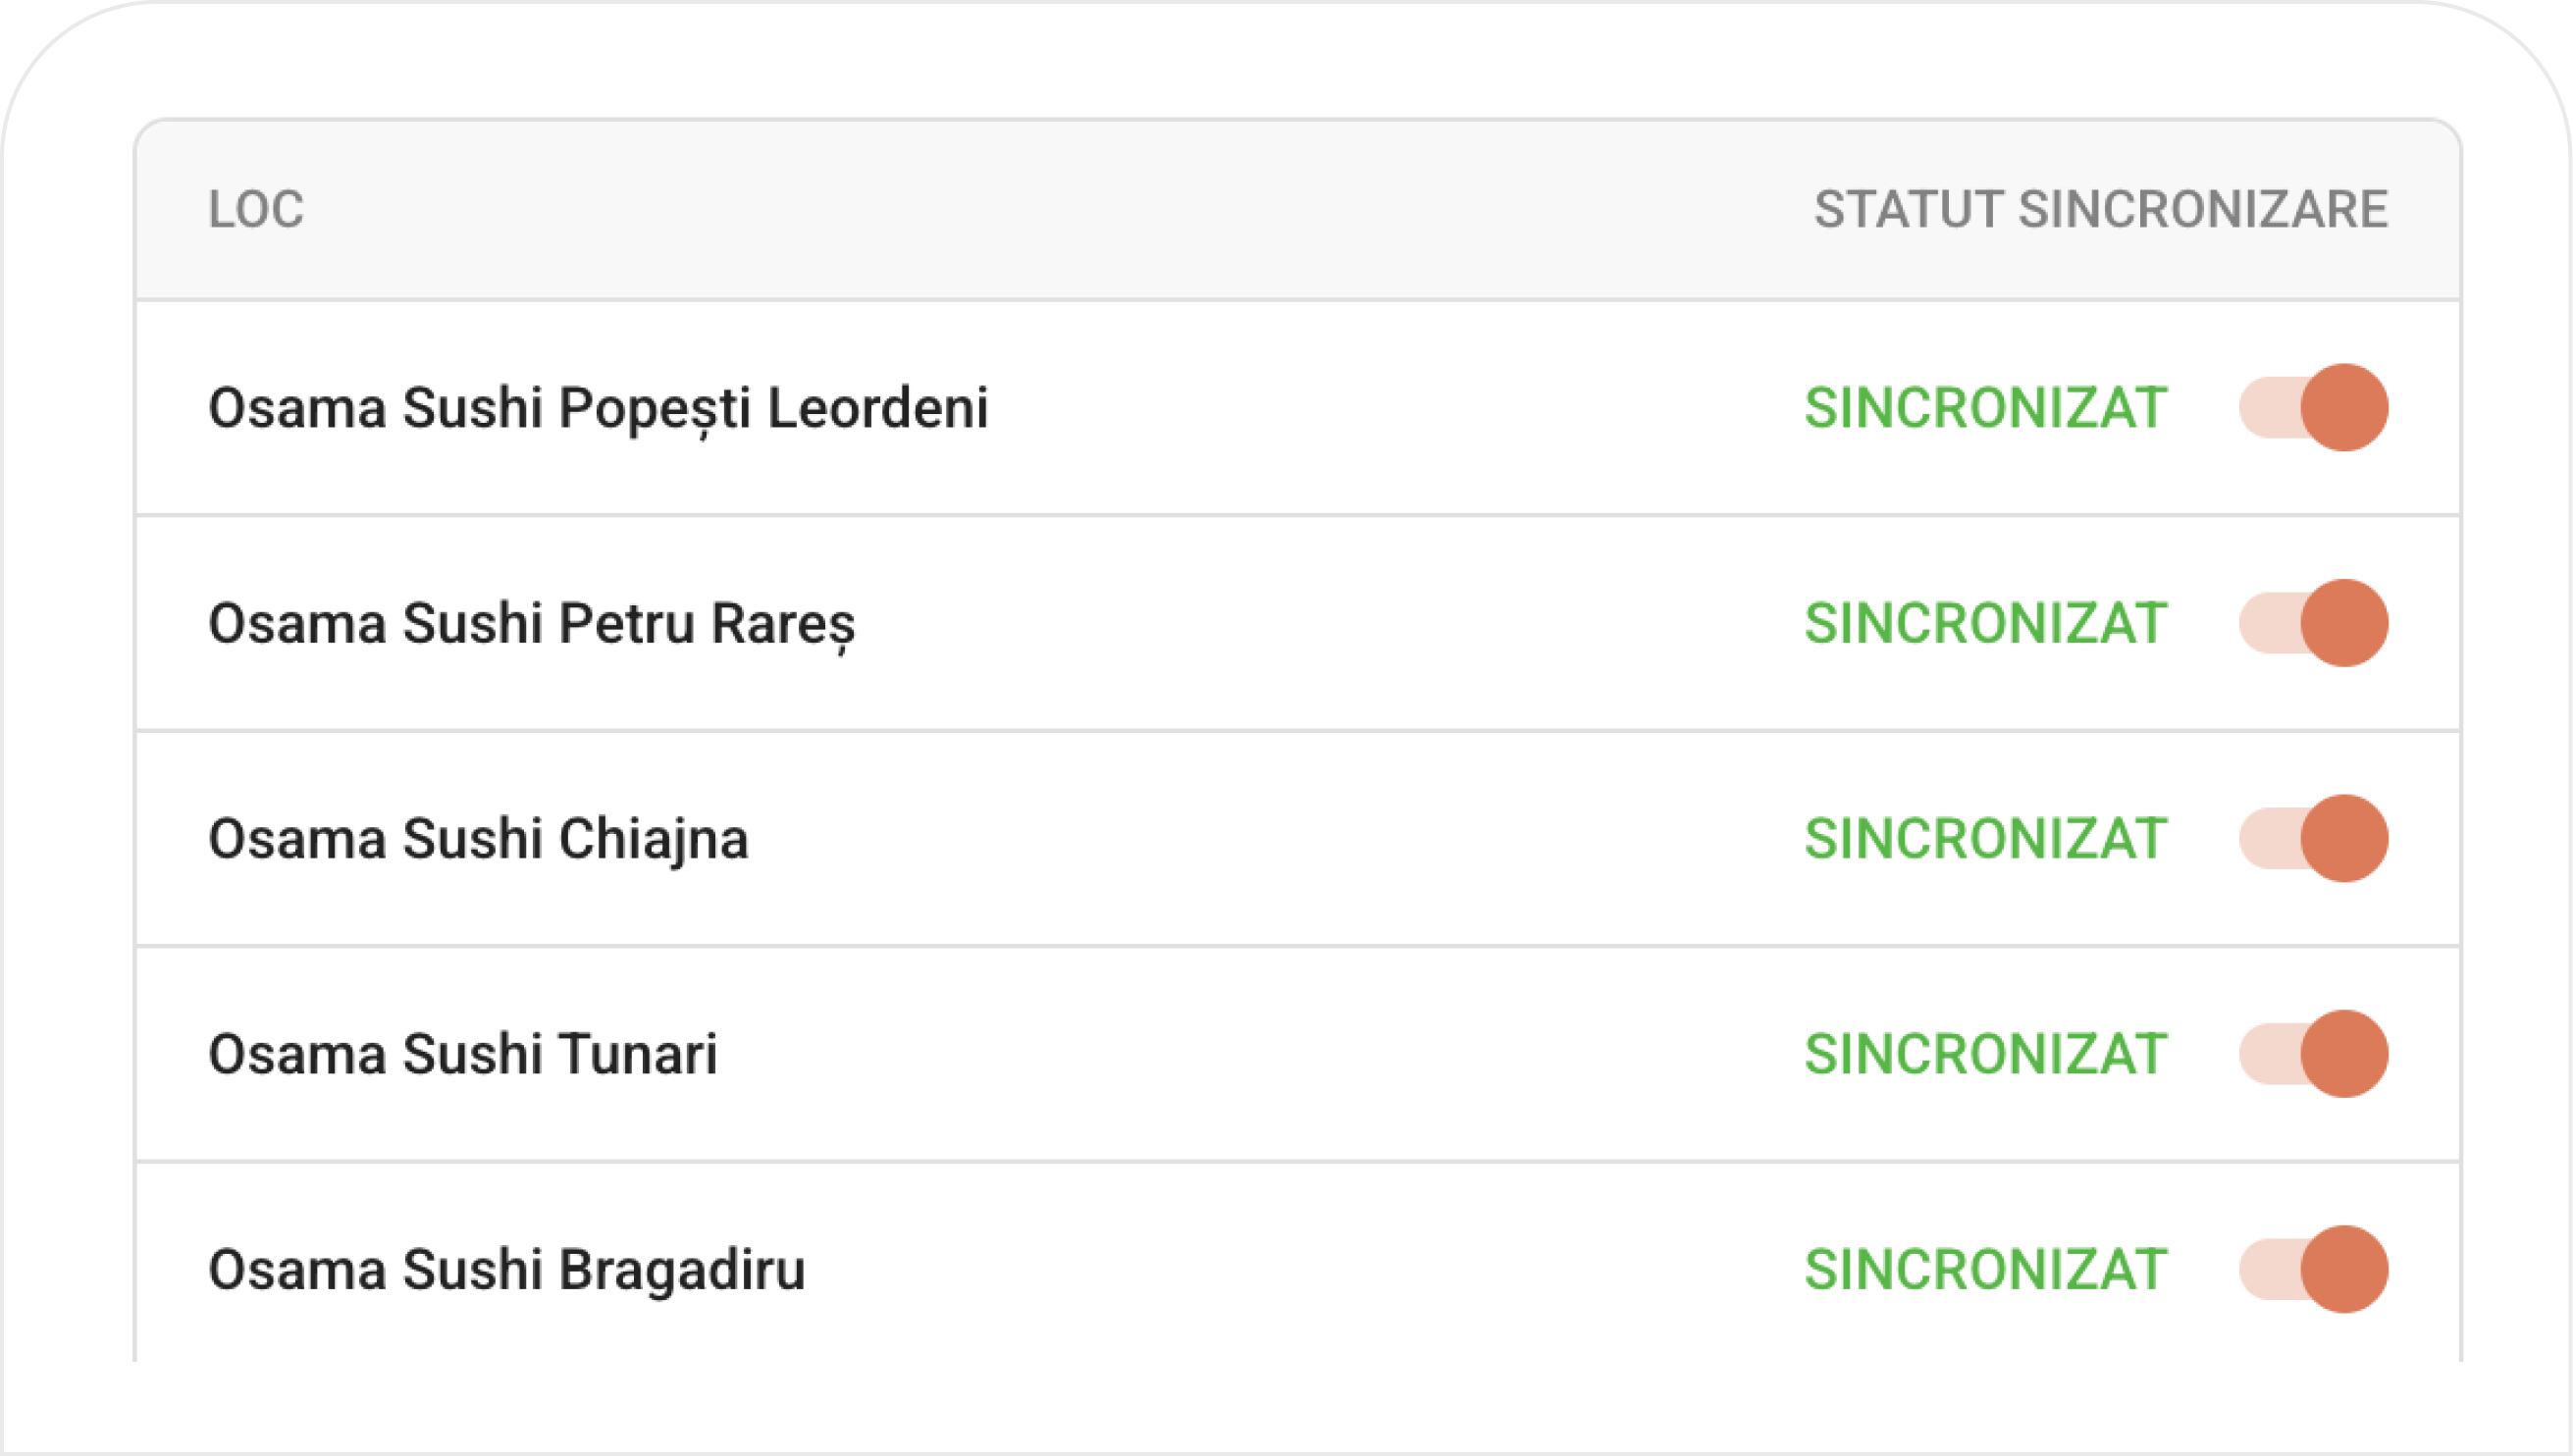Sort by the LOC column header

(x=256, y=210)
